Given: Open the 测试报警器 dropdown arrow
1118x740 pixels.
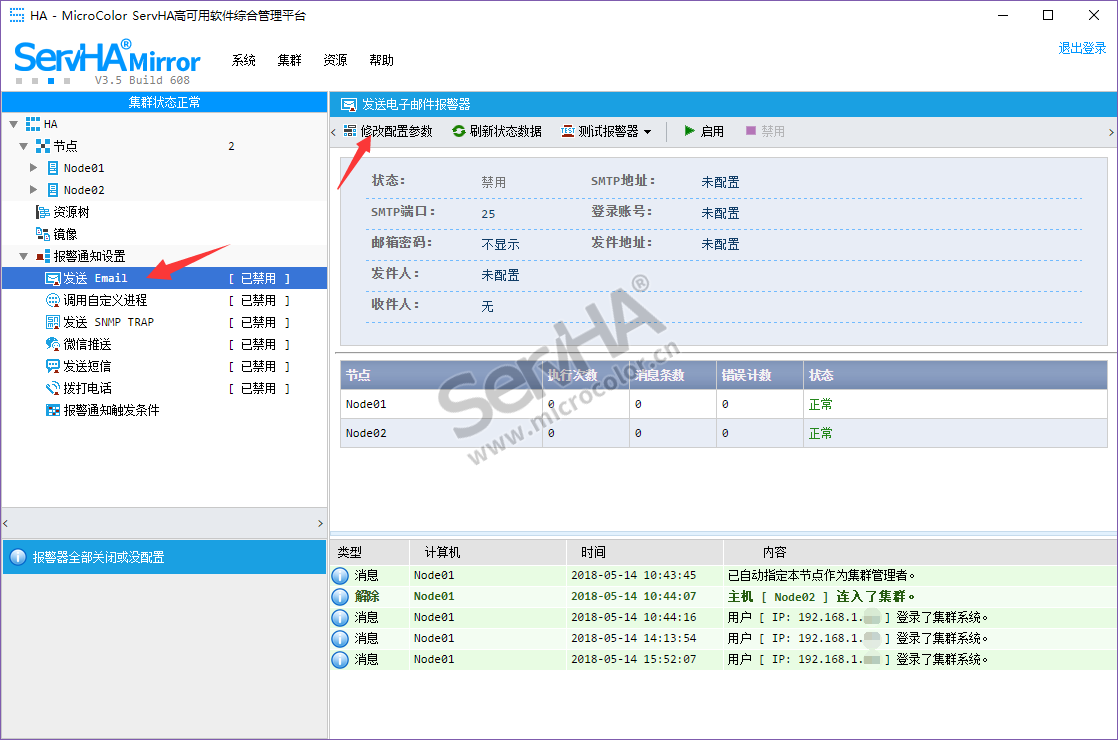Looking at the screenshot, I should tap(648, 132).
